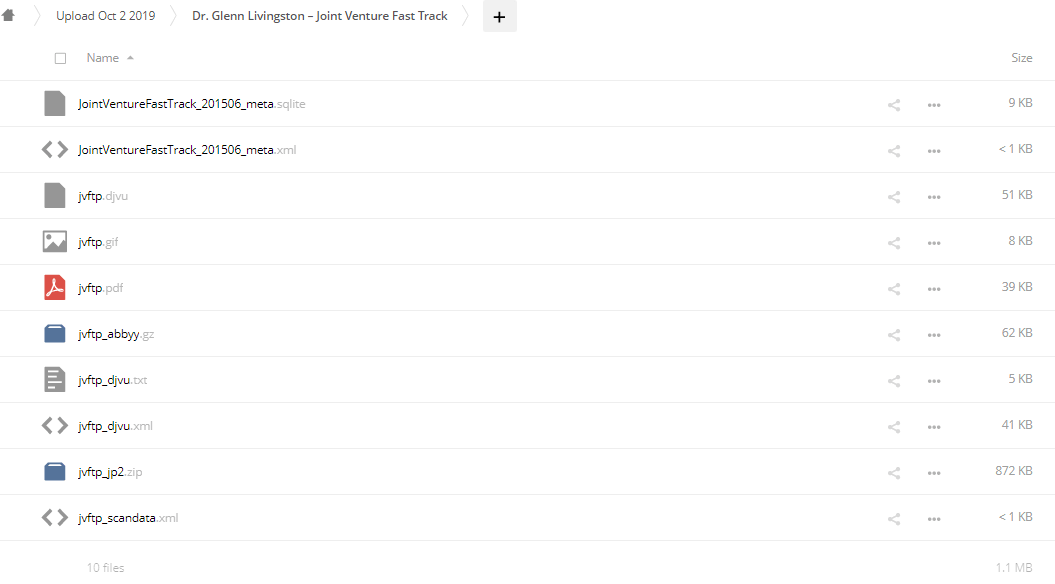Open more actions for jvftp.djvu
1055x584 pixels.
pyautogui.click(x=934, y=197)
